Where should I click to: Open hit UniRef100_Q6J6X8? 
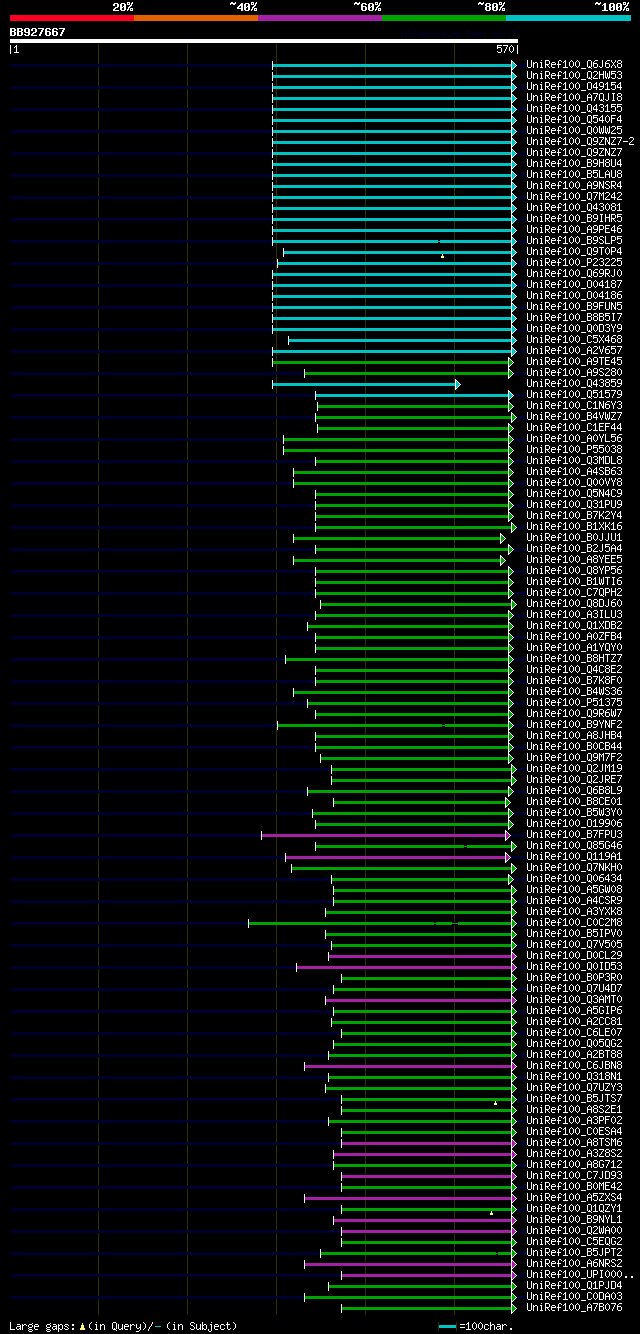(x=574, y=64)
